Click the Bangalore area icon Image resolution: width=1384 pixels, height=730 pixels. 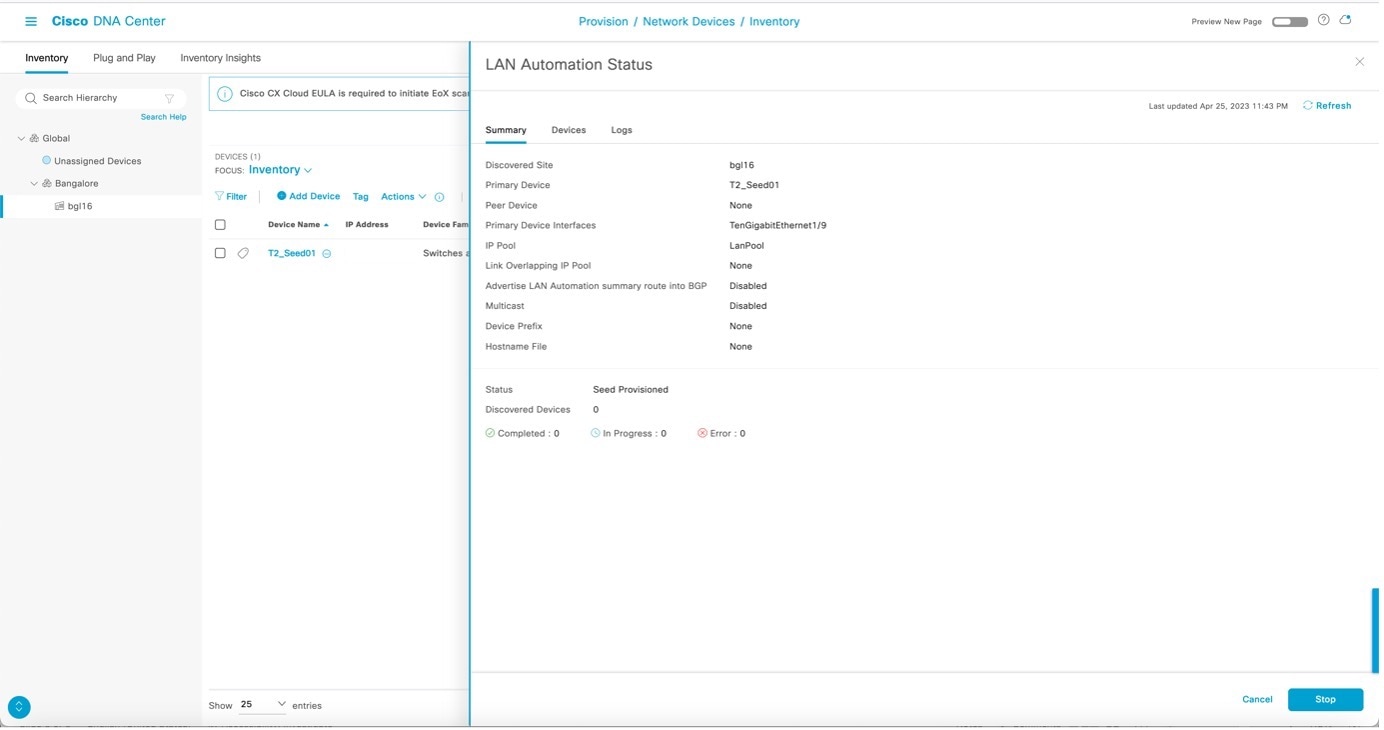[47, 183]
